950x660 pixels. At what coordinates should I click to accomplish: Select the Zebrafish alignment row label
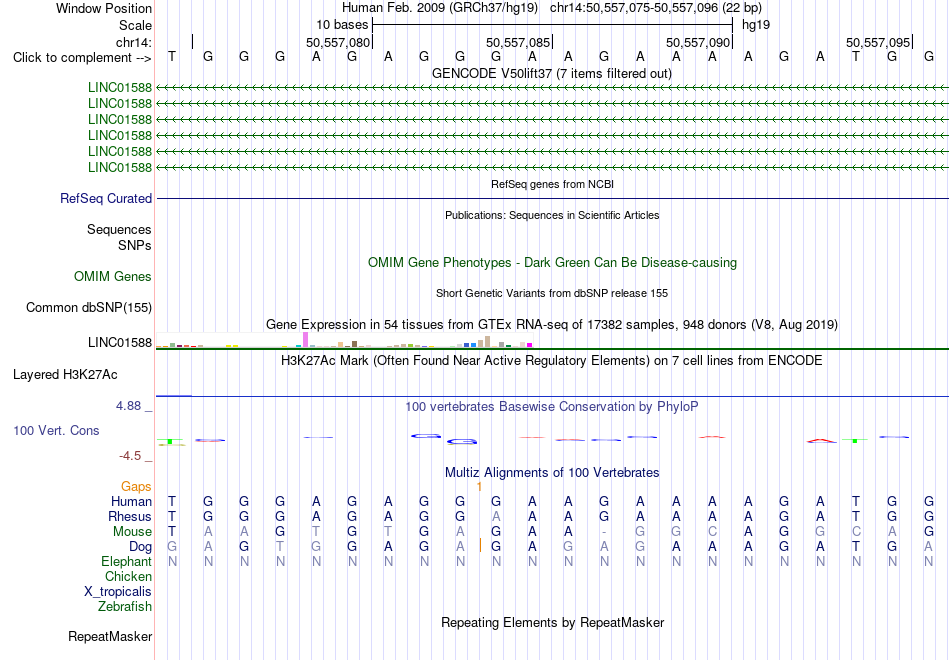125,607
